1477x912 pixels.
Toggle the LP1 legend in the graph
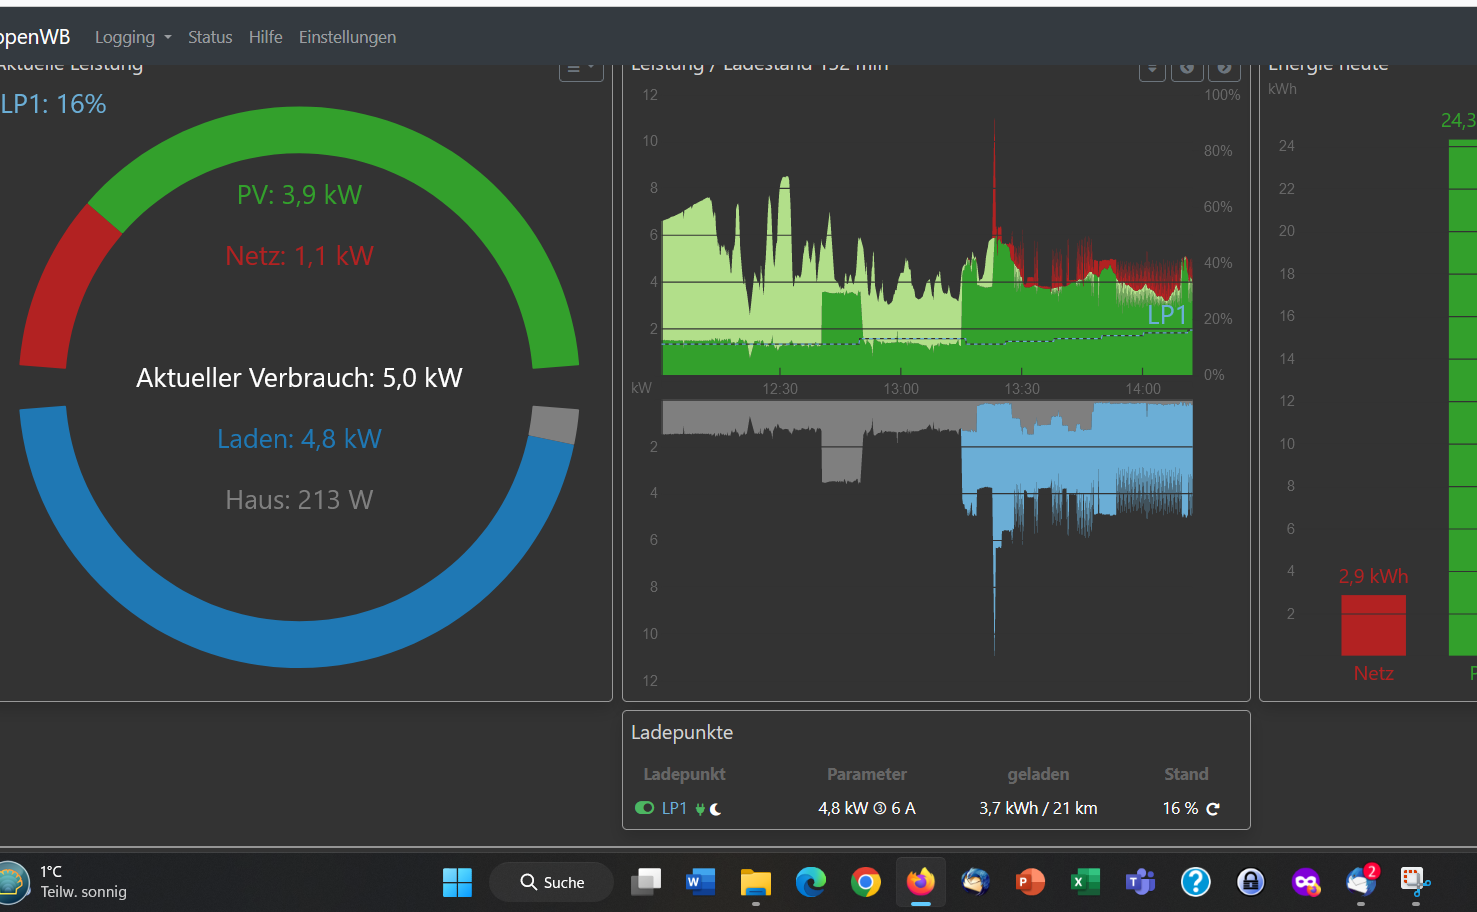point(1166,315)
